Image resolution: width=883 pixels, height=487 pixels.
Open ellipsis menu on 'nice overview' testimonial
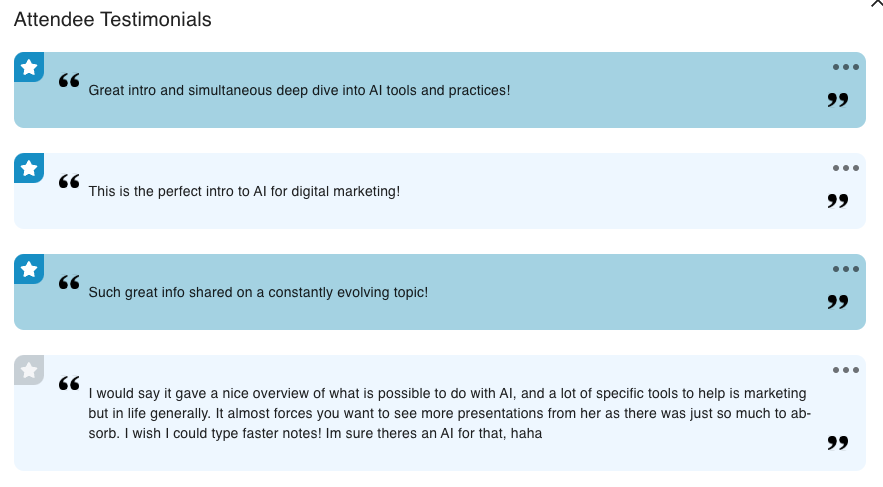pos(845,370)
